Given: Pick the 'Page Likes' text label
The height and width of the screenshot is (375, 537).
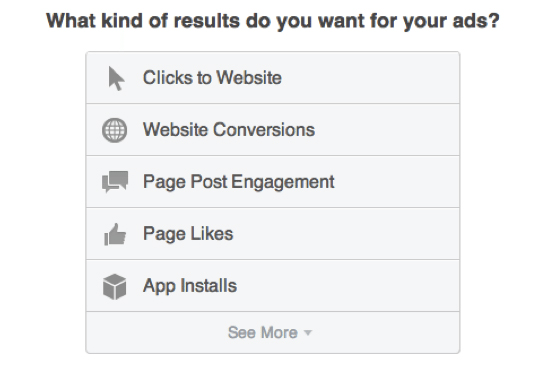Looking at the screenshot, I should point(188,234).
